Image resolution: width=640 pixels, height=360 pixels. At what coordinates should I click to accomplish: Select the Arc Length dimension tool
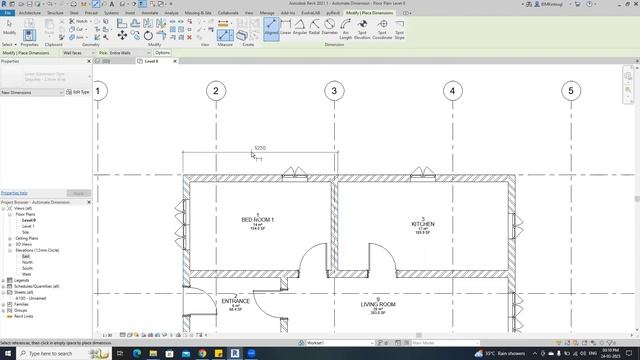[x=346, y=29]
